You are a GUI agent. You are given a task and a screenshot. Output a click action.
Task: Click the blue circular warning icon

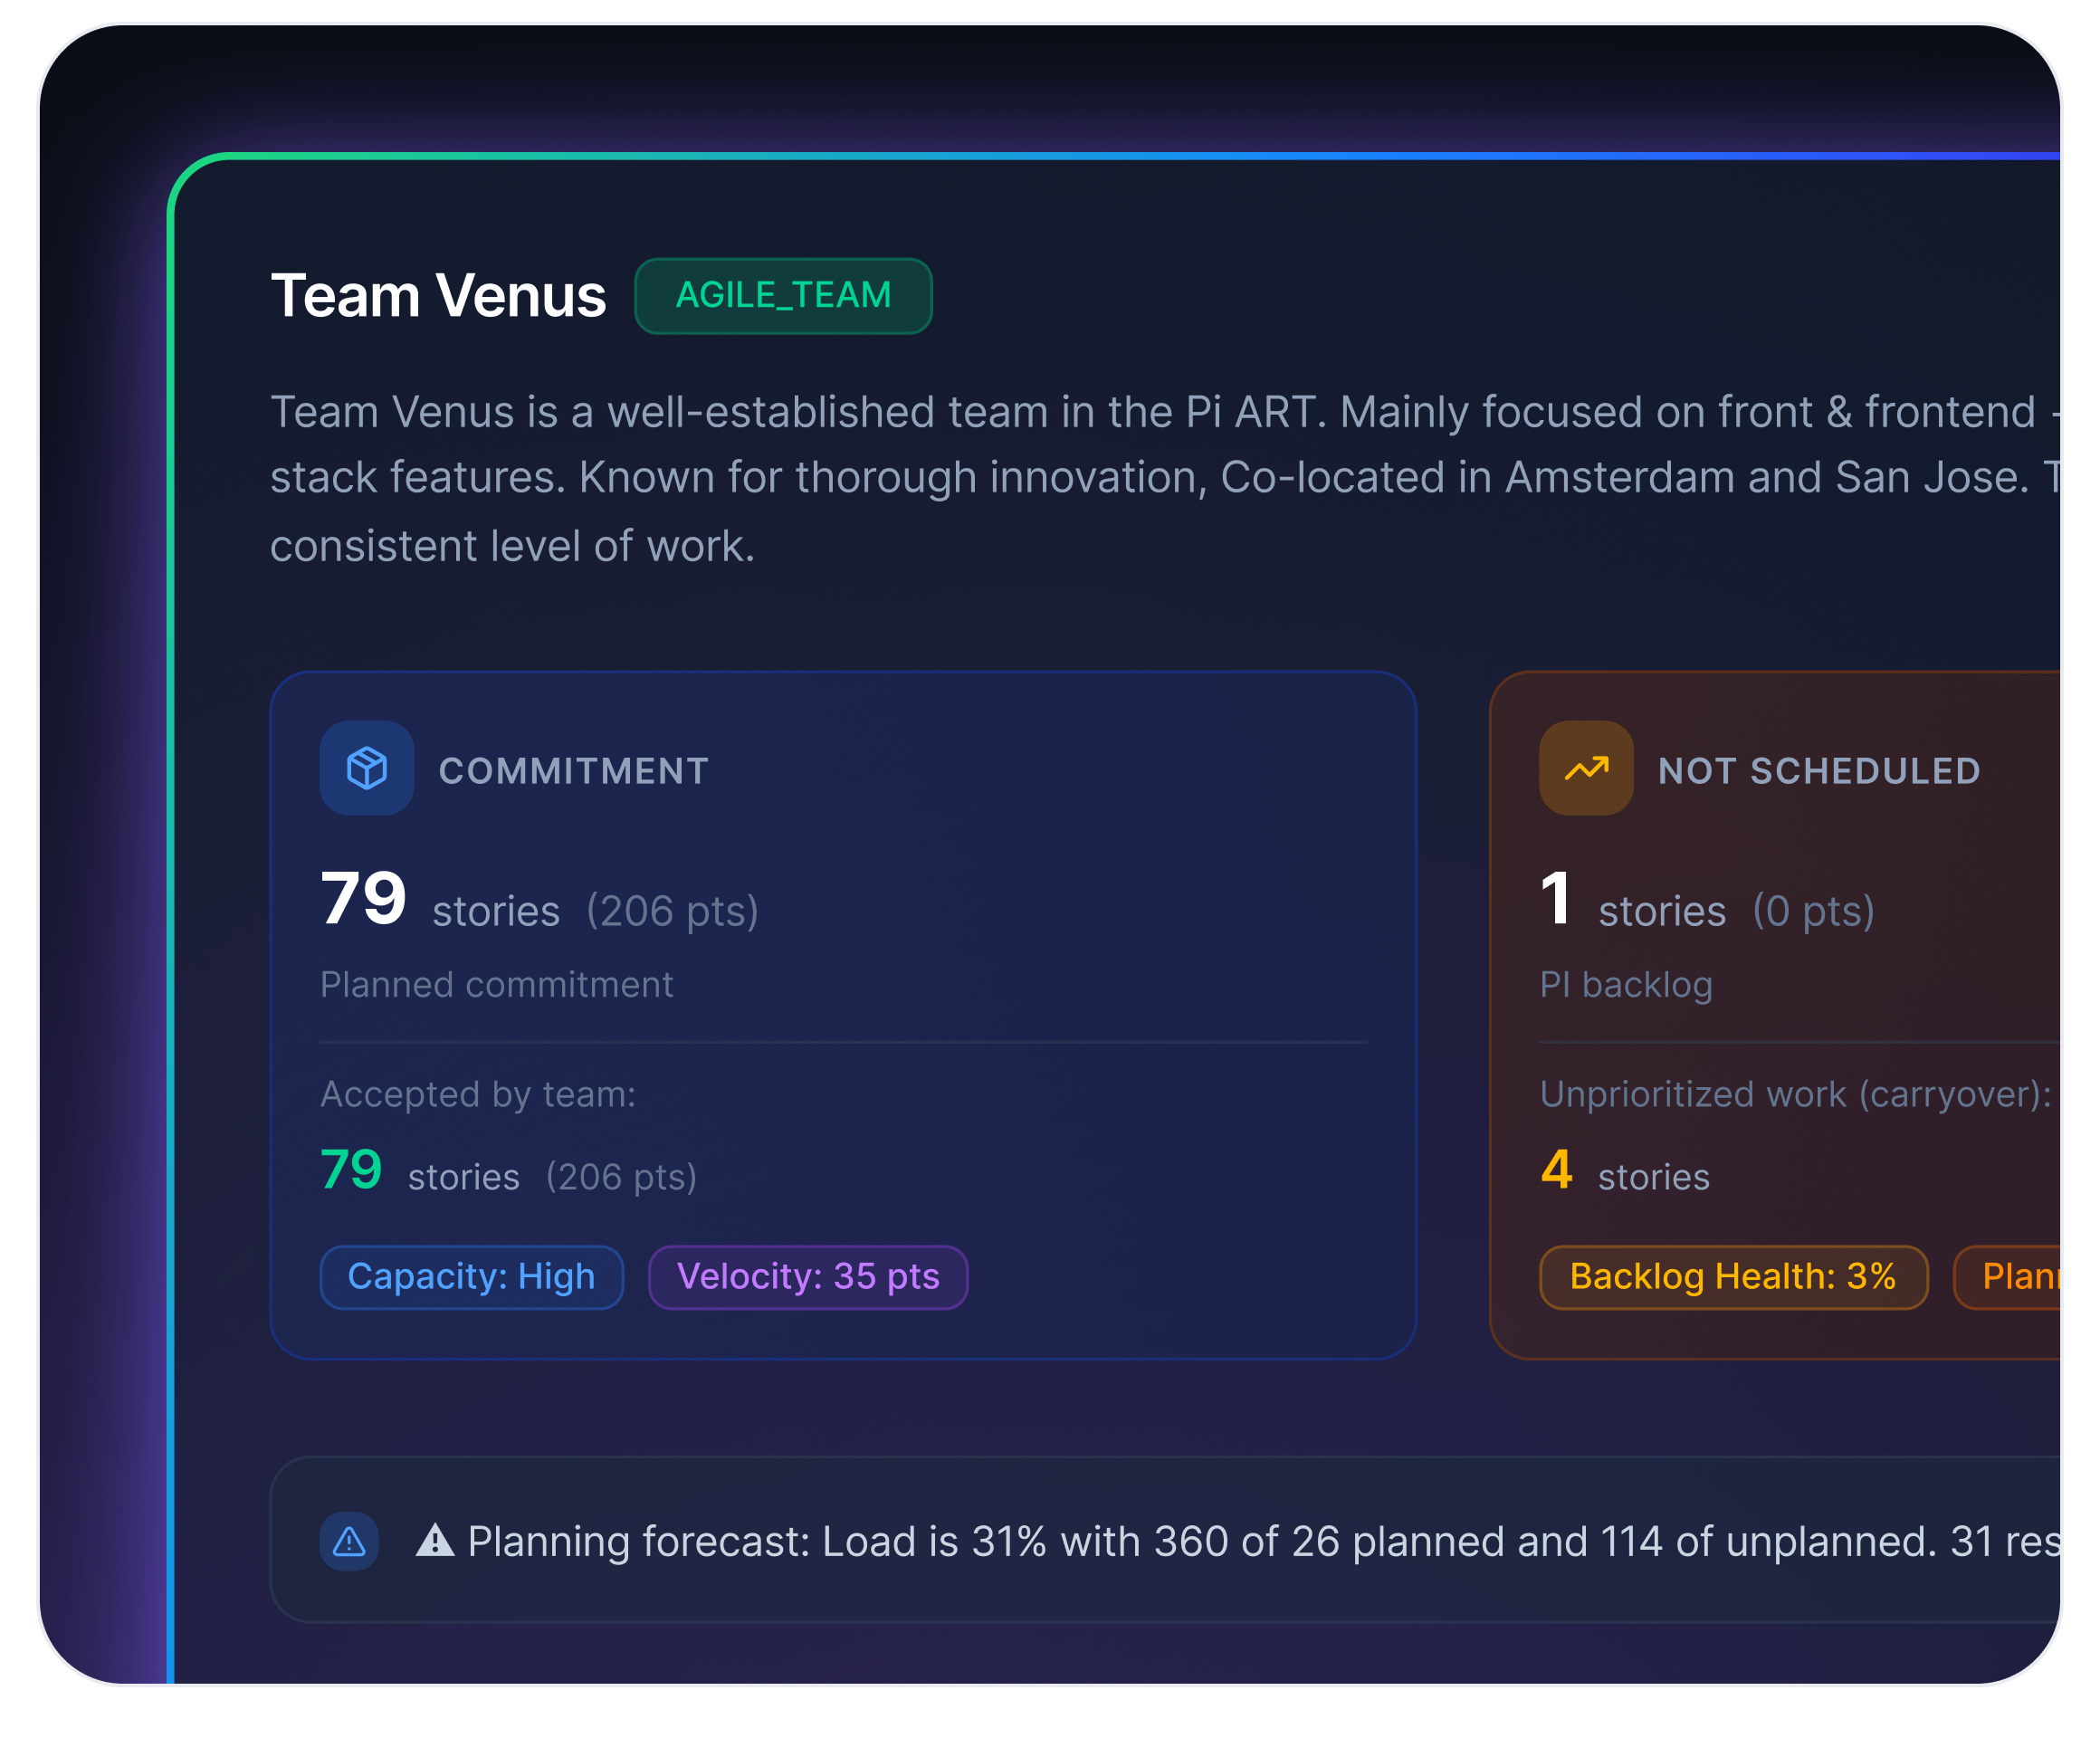[x=349, y=1541]
